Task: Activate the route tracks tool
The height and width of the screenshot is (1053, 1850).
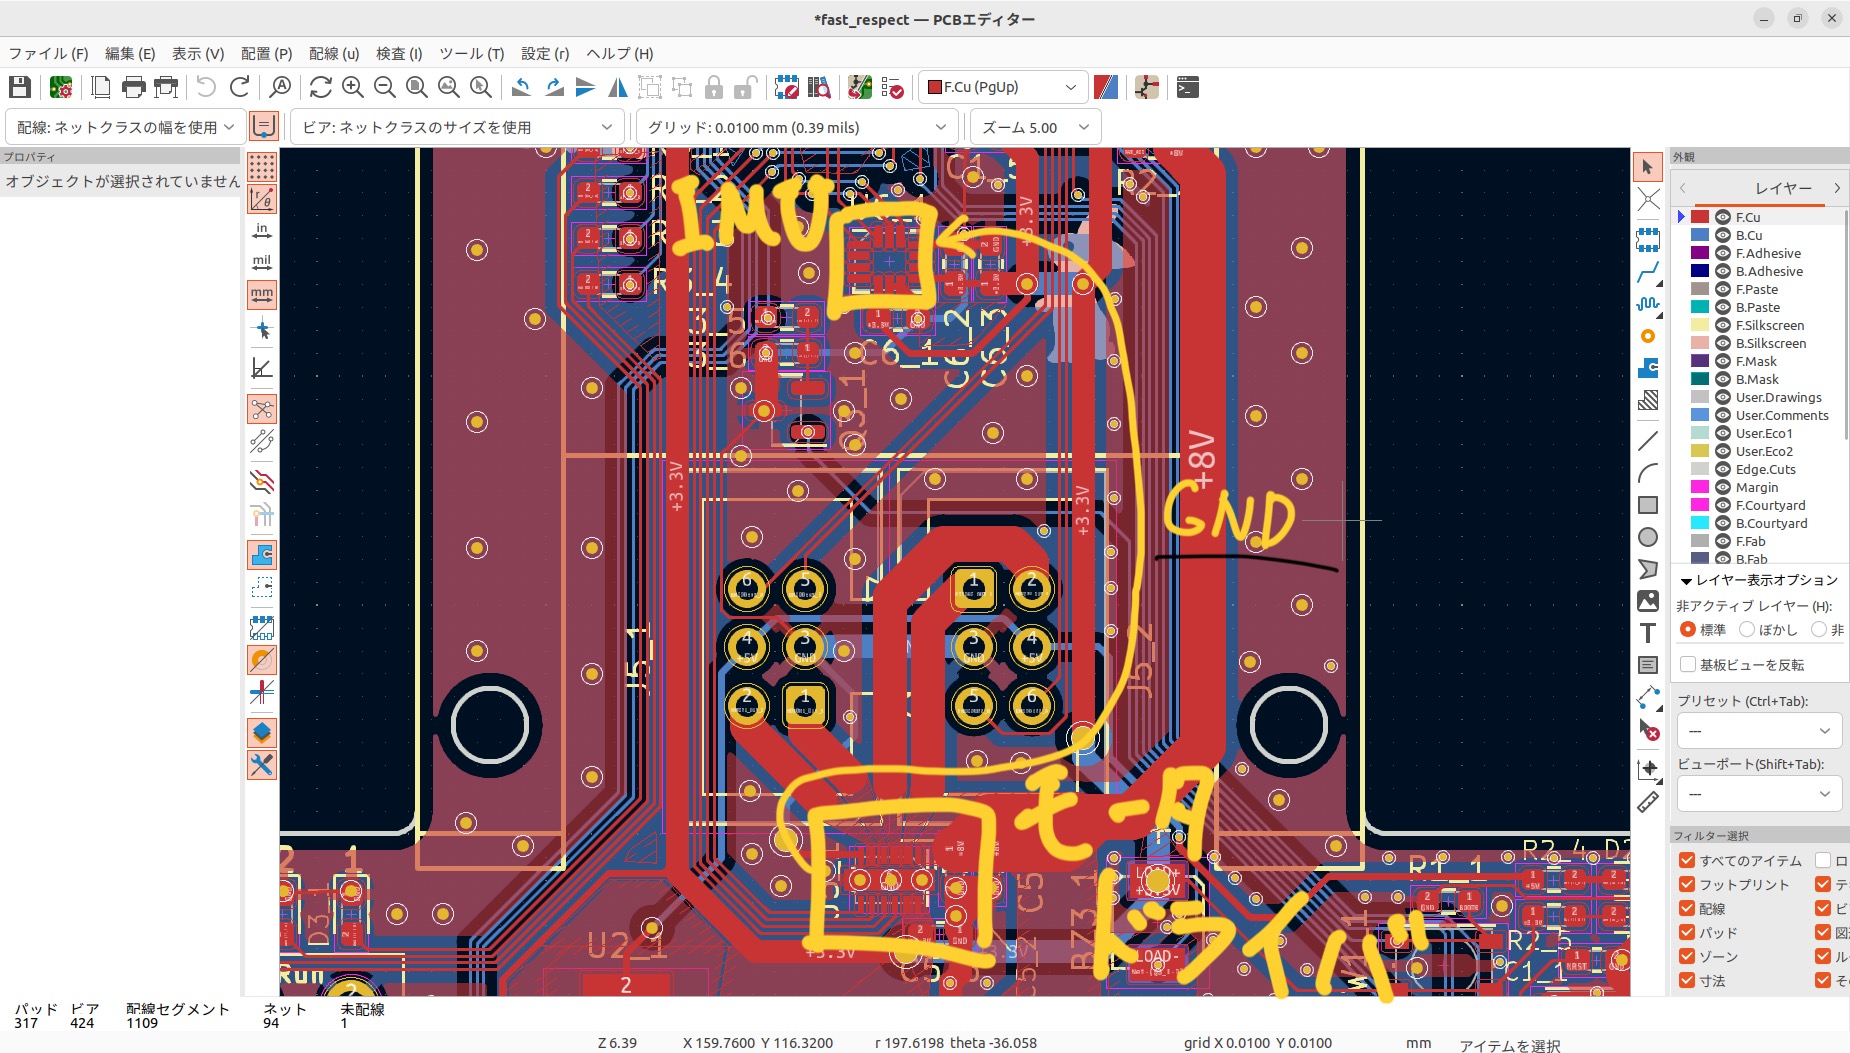Action: [x=1648, y=271]
